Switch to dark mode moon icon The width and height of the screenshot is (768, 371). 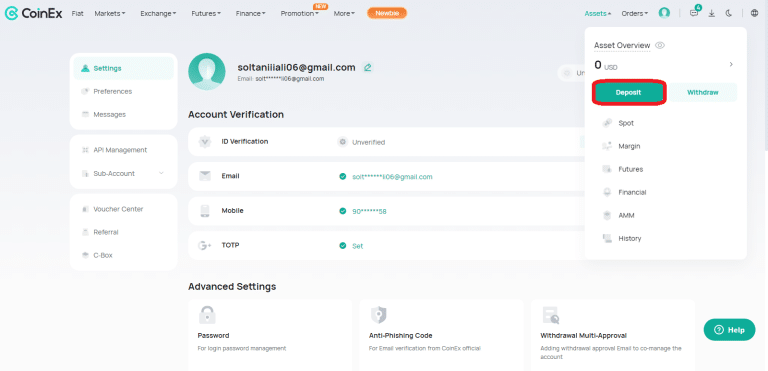click(x=729, y=13)
